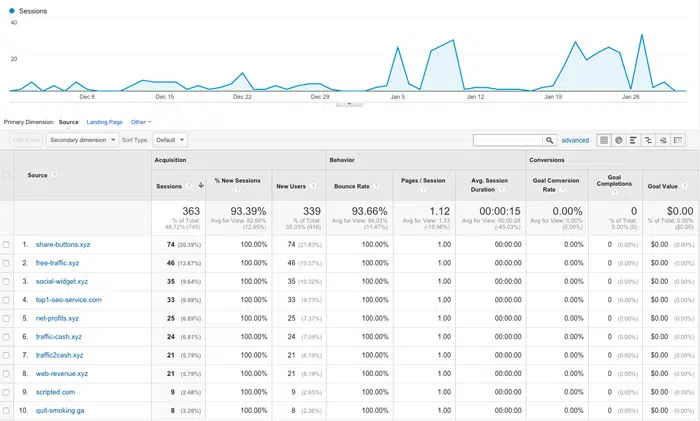Expand the Other primary dimension menu
Screen dimensions: 700x421
pyautogui.click(x=141, y=122)
